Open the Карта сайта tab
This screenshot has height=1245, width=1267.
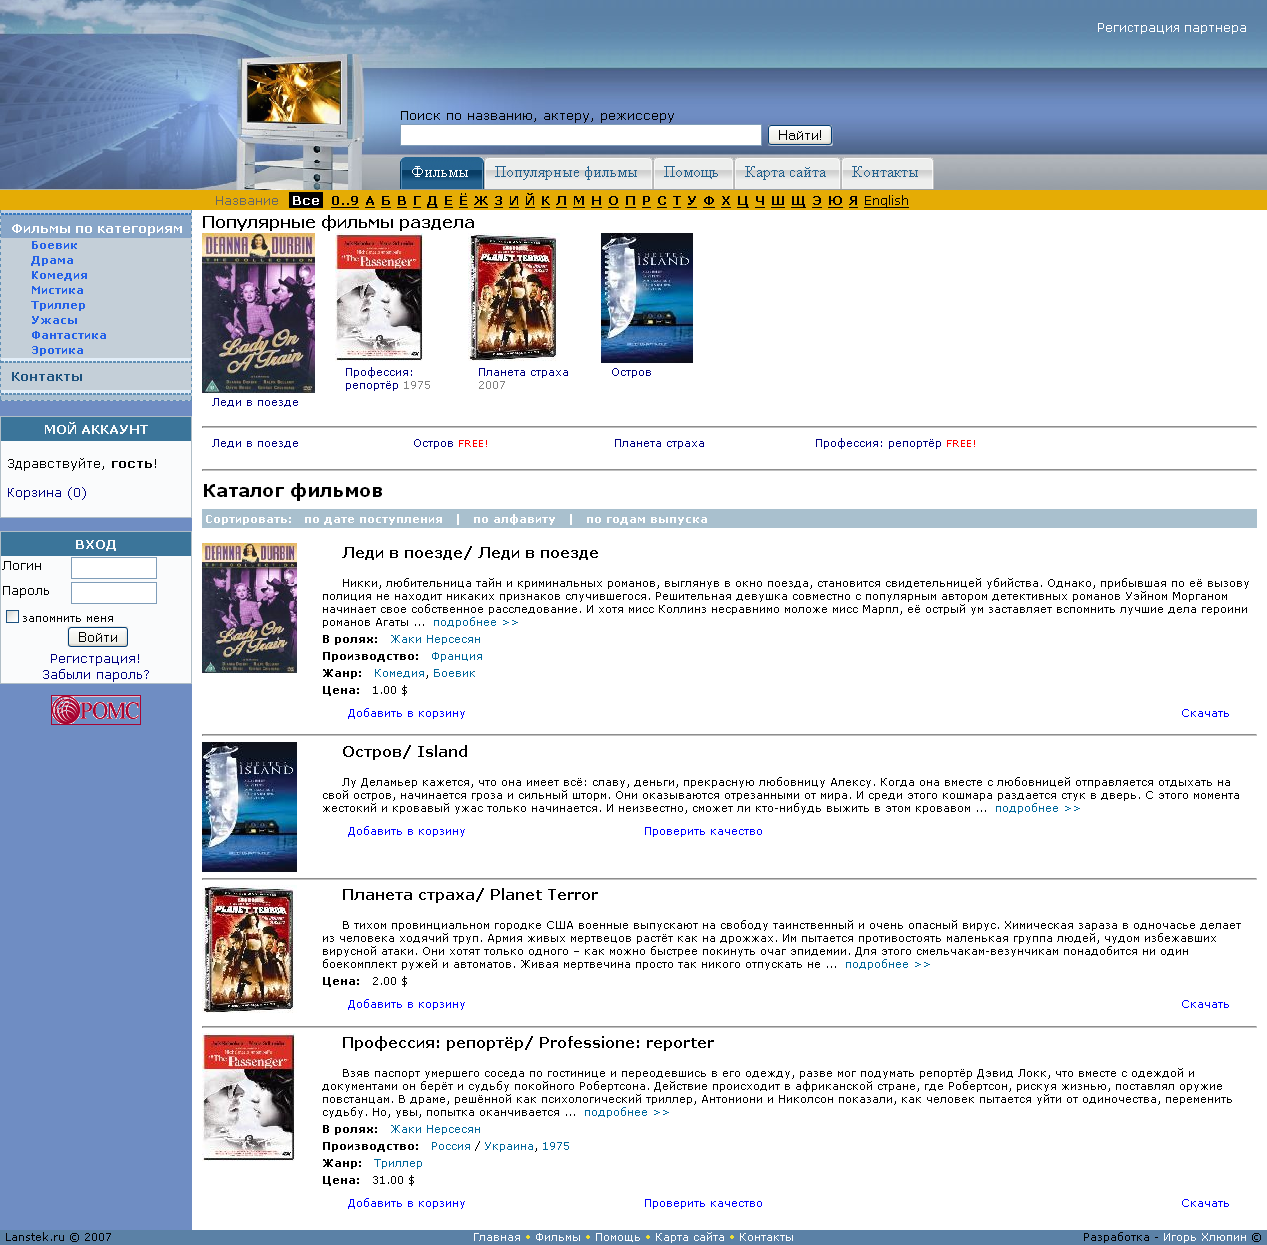[x=785, y=172]
